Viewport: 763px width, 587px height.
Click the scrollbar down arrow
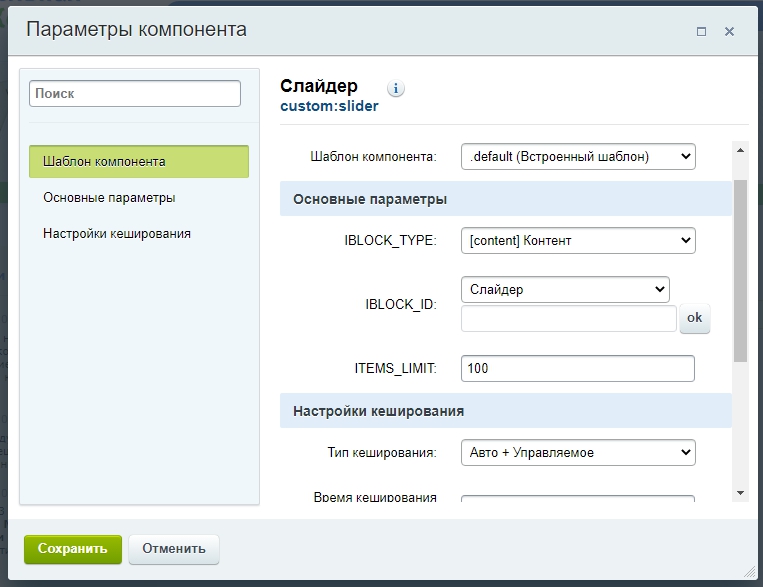[x=740, y=493]
